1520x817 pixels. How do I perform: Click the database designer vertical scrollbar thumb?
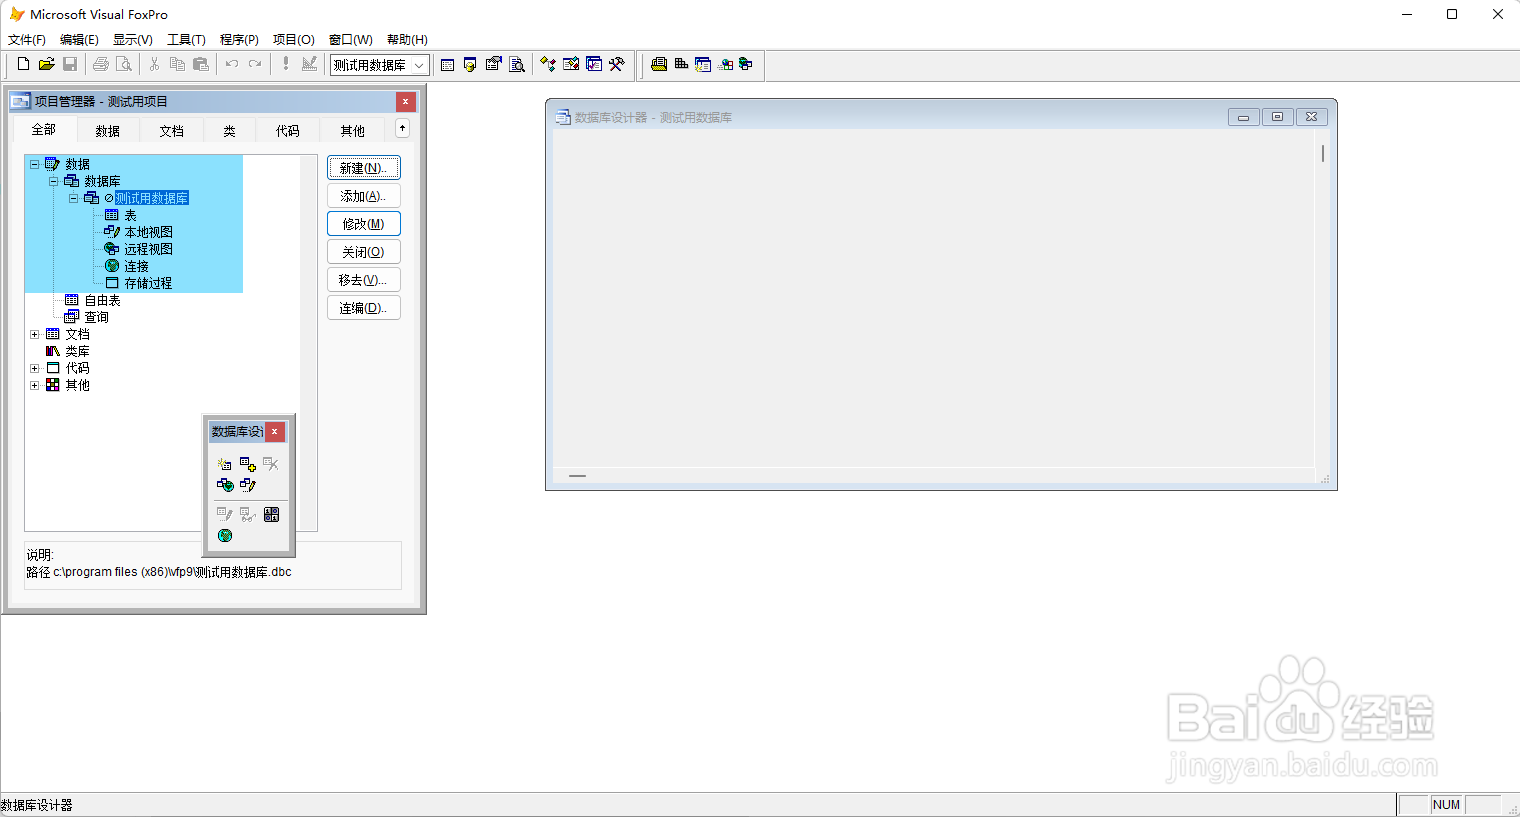(x=1323, y=153)
